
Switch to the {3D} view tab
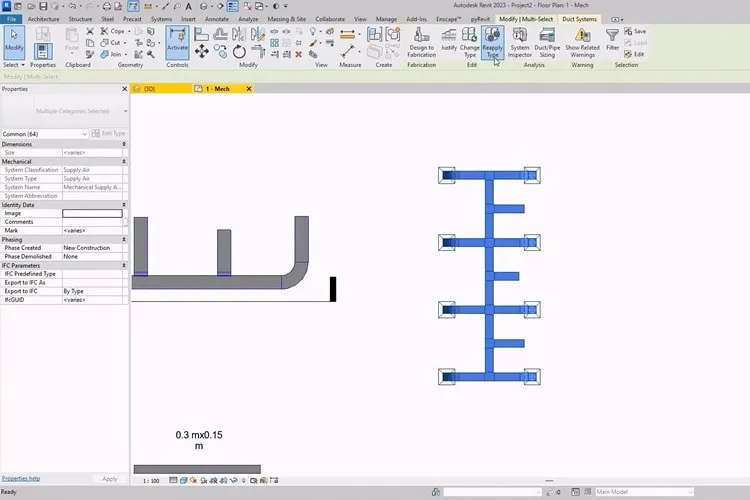pos(149,89)
